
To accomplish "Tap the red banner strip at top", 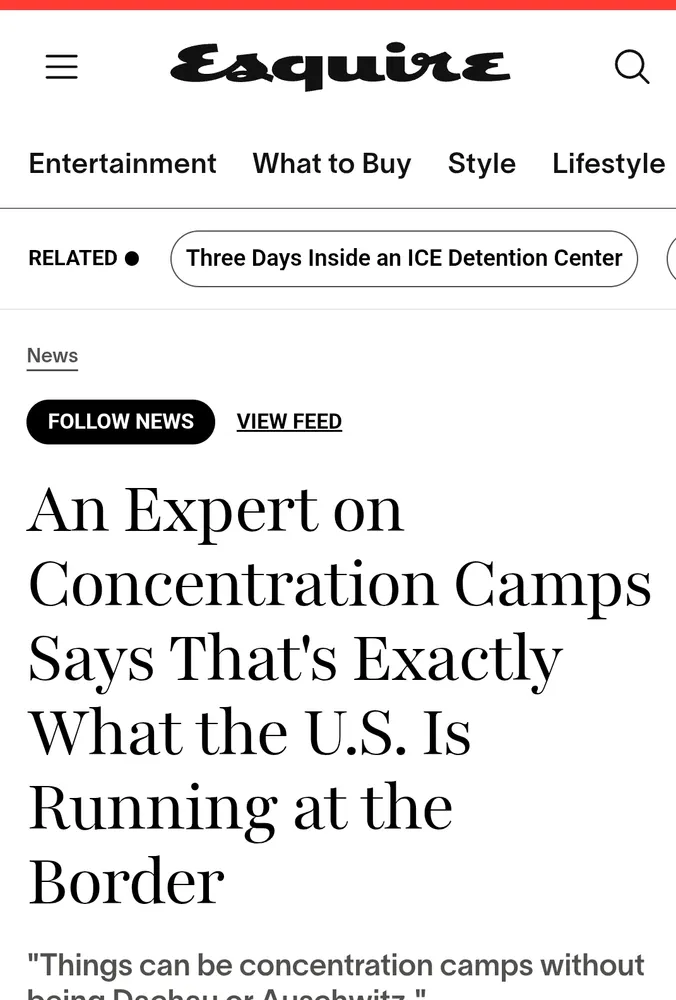I will pos(338,5).
